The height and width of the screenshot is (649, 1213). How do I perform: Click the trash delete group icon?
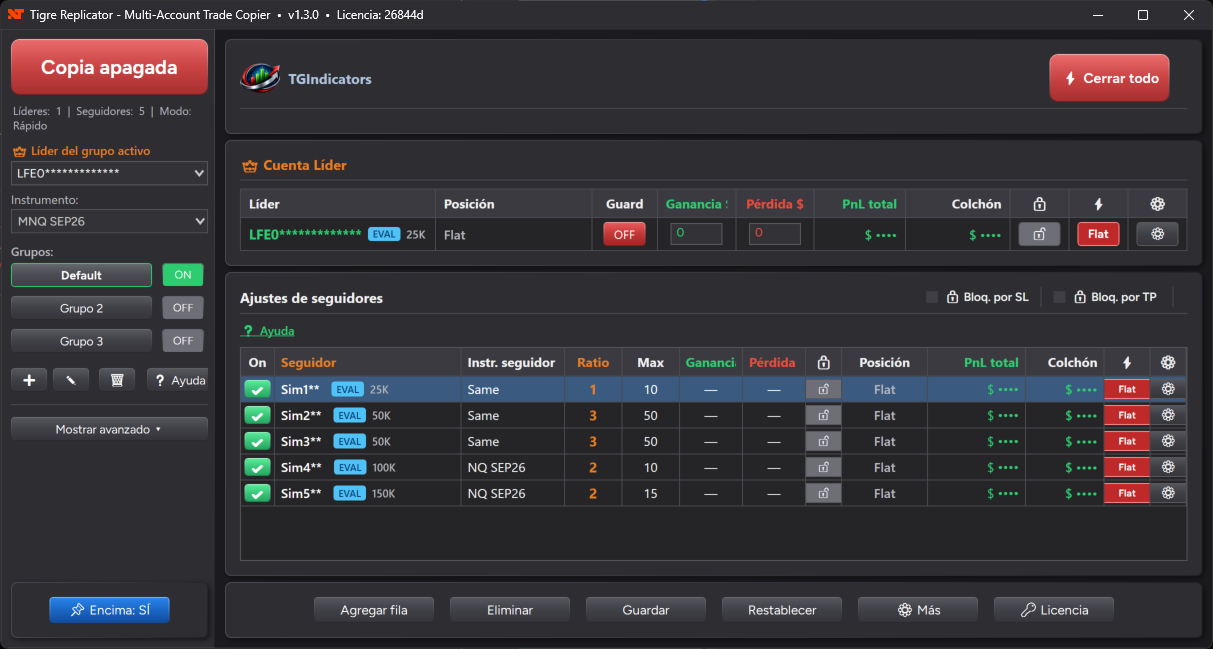[116, 380]
